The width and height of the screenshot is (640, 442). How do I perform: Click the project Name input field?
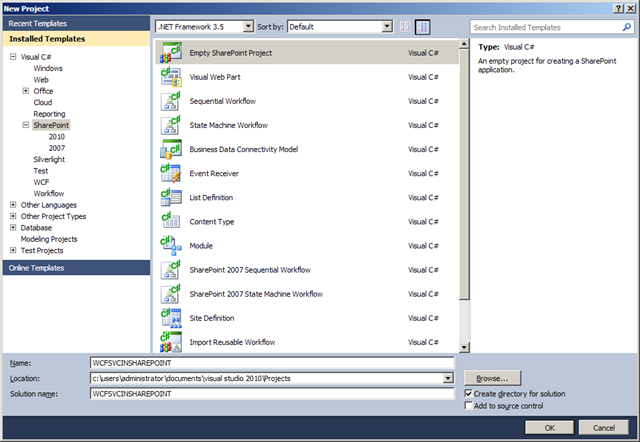272,363
